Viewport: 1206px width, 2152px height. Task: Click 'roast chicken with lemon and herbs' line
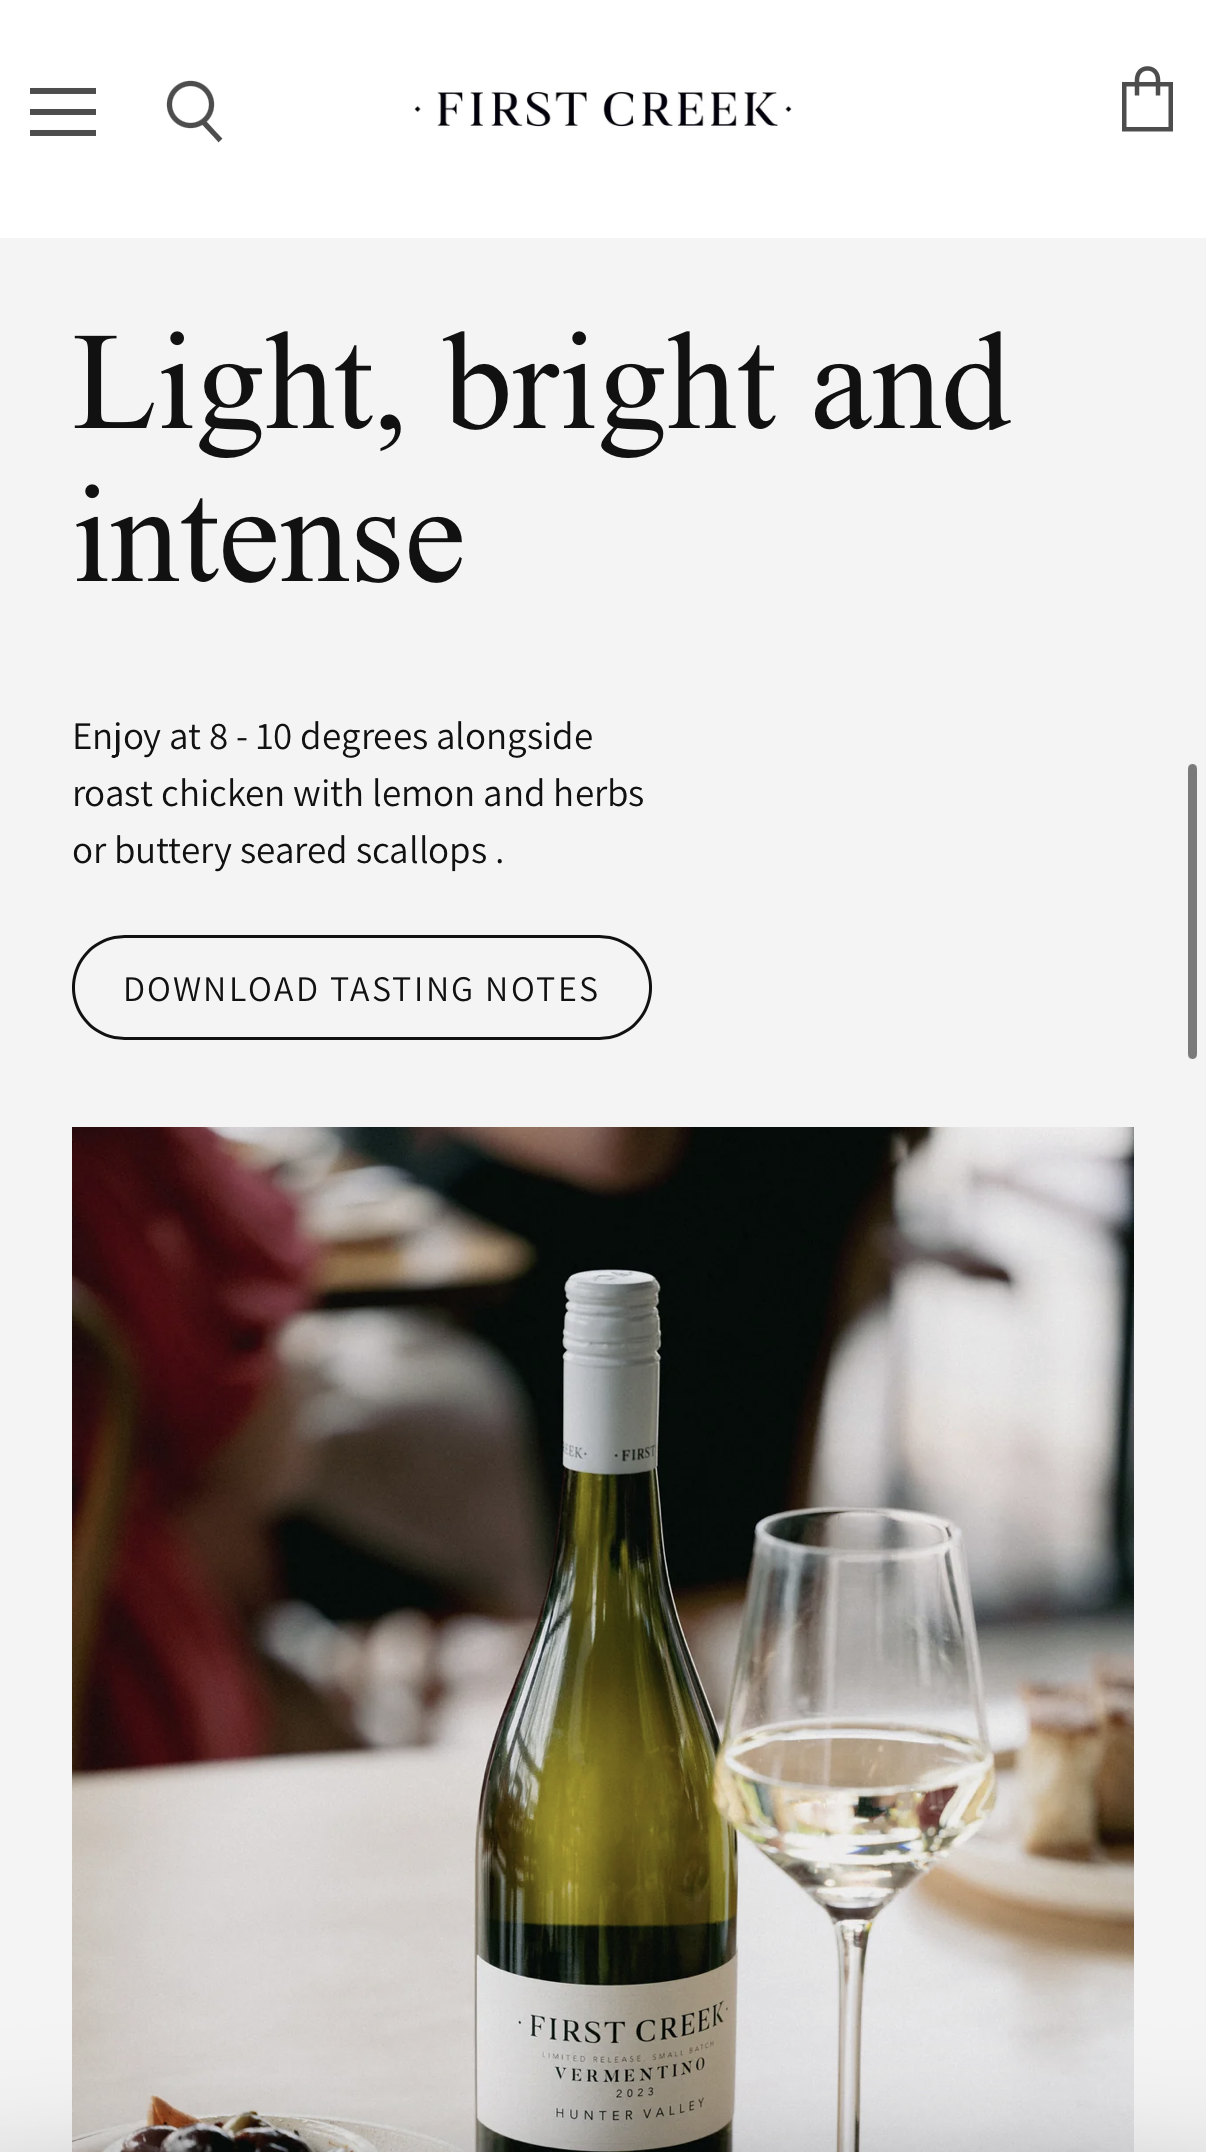click(x=358, y=794)
